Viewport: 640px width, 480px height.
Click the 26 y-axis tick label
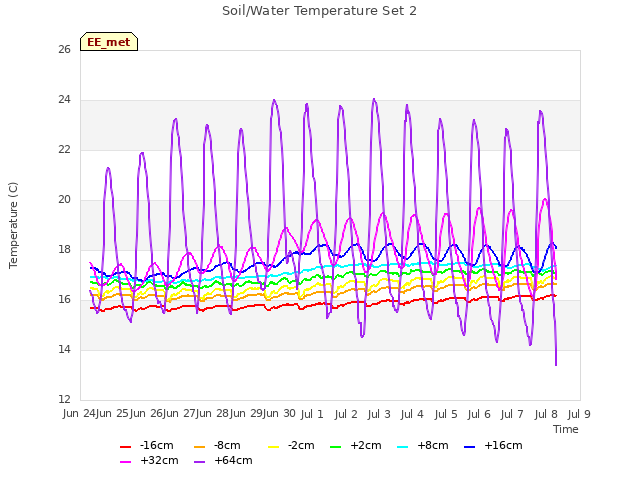pyautogui.click(x=64, y=49)
